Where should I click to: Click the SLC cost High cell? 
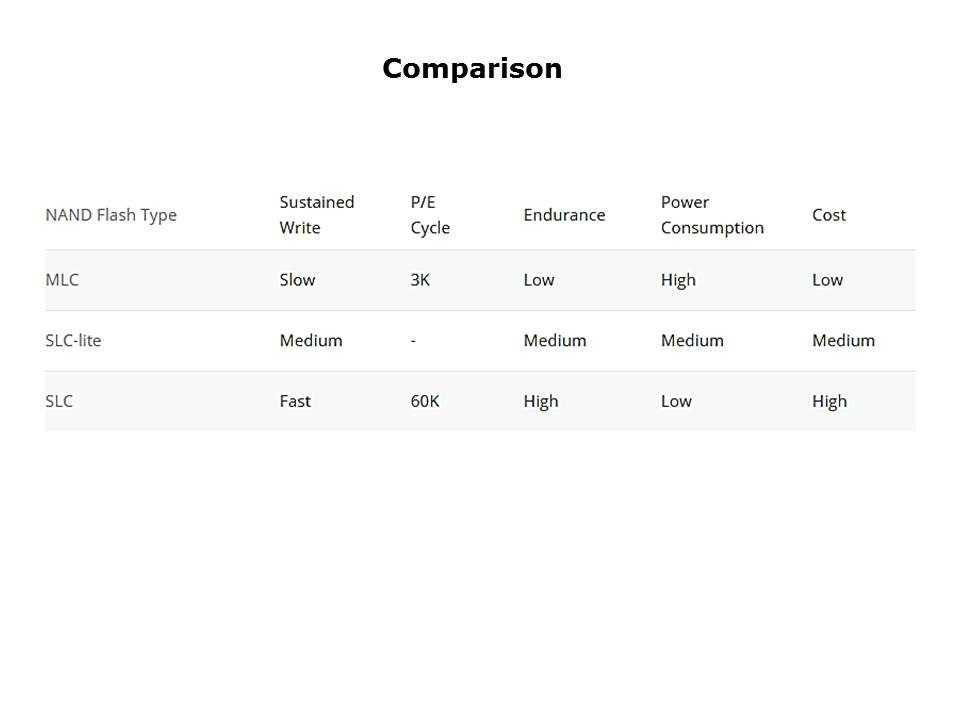click(829, 401)
